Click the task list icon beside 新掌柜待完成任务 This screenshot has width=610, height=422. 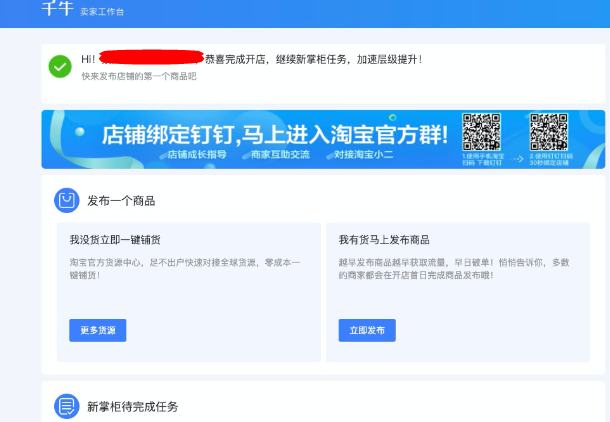click(67, 406)
